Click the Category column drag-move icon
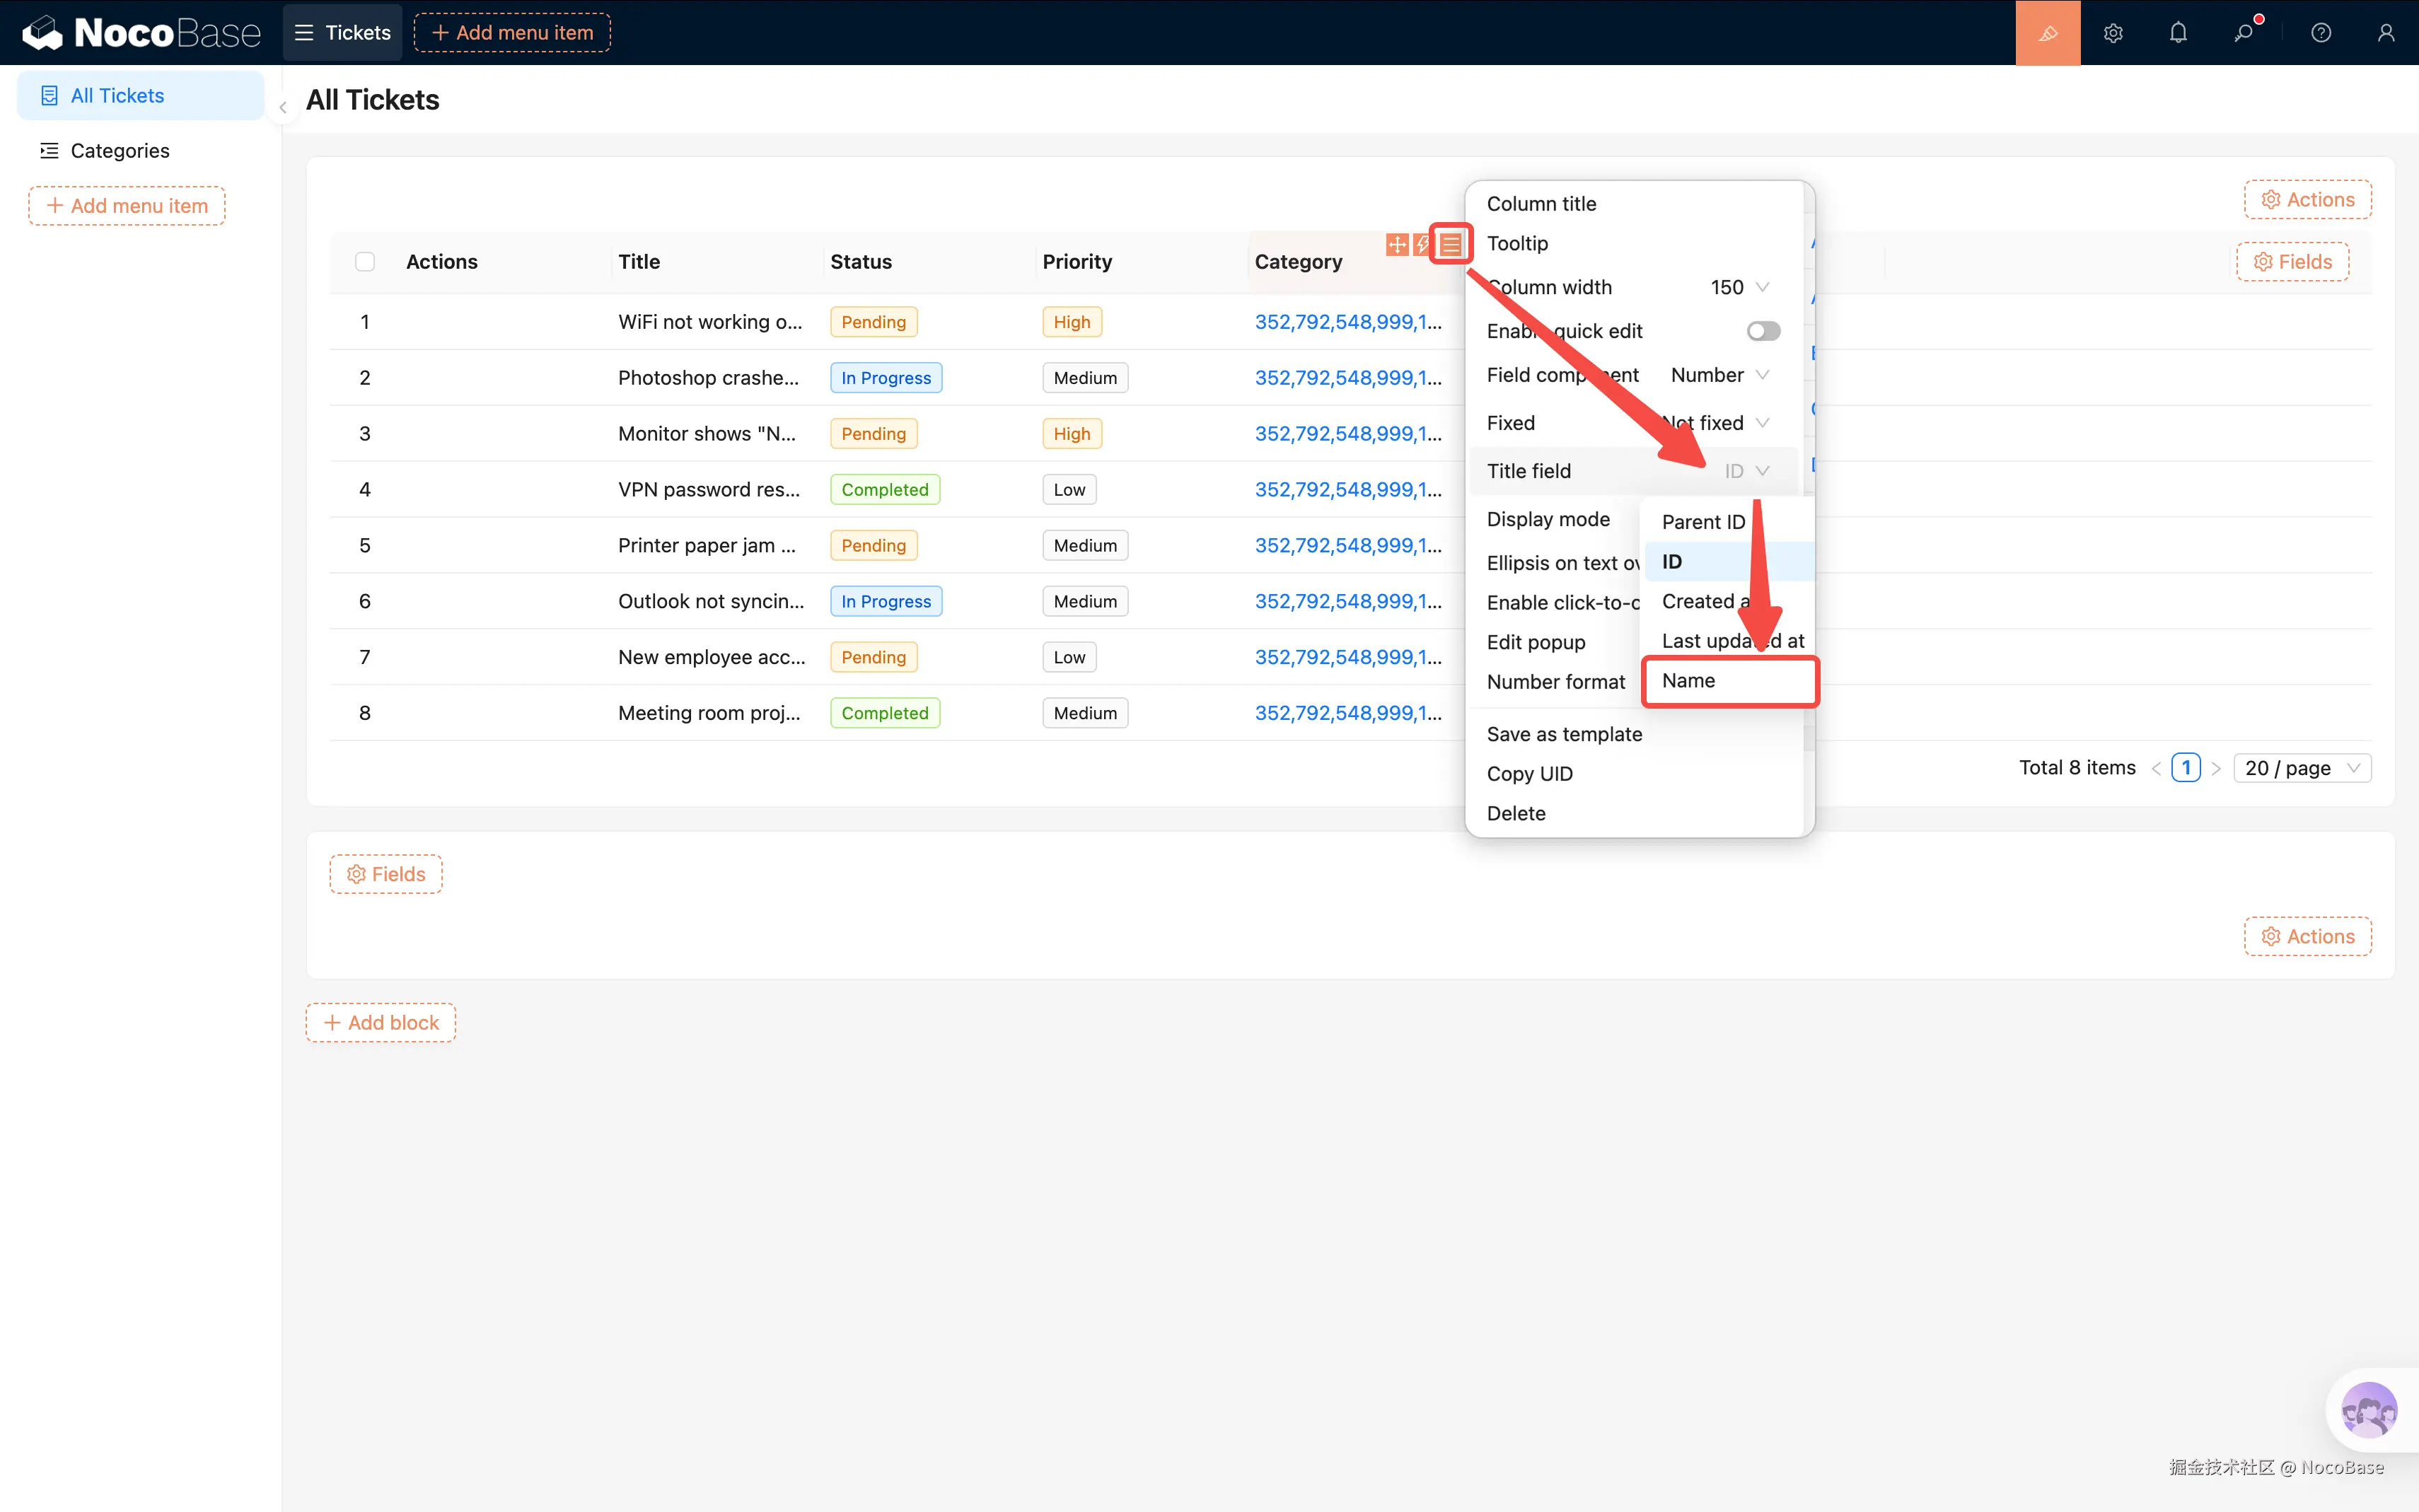2419x1512 pixels. coord(1397,244)
